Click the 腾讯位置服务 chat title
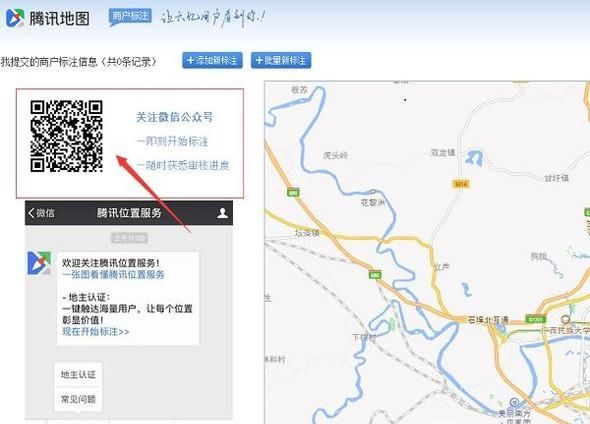This screenshot has width=590, height=424. (x=129, y=213)
